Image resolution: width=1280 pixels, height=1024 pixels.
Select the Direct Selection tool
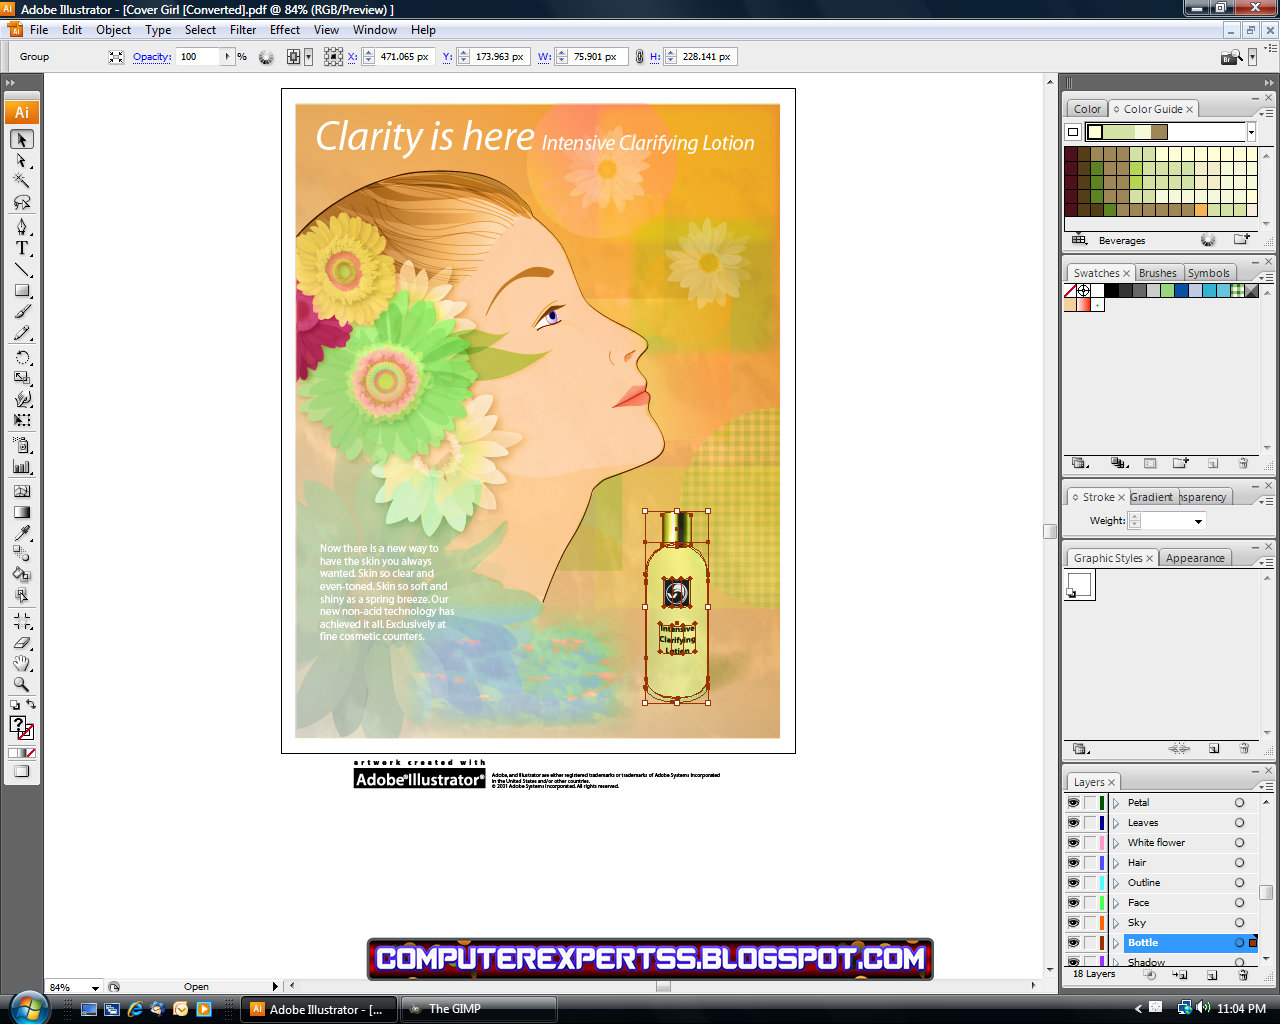(x=22, y=160)
